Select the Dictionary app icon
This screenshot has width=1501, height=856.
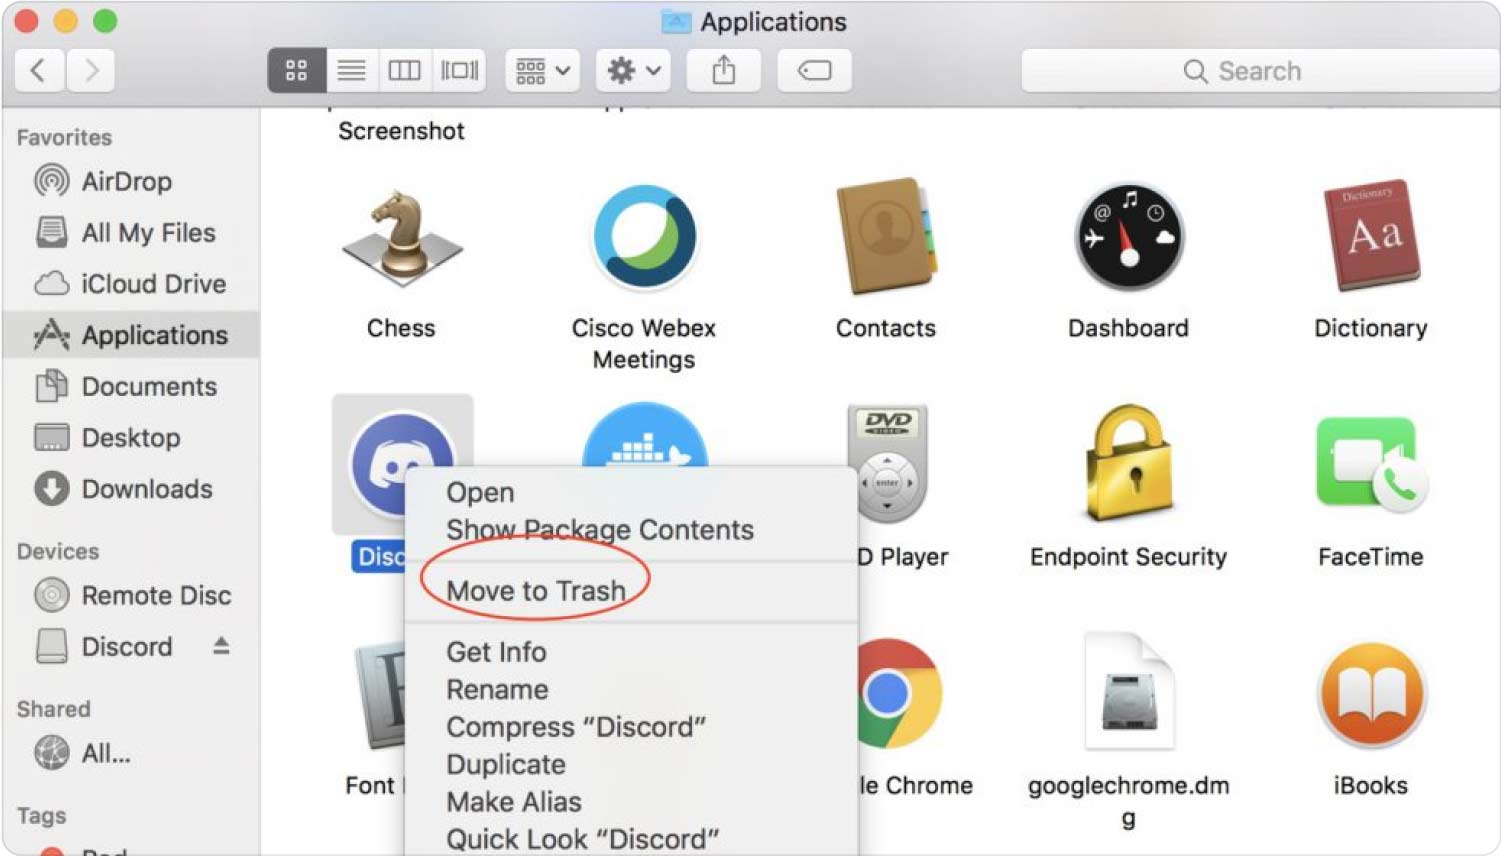[x=1371, y=236]
